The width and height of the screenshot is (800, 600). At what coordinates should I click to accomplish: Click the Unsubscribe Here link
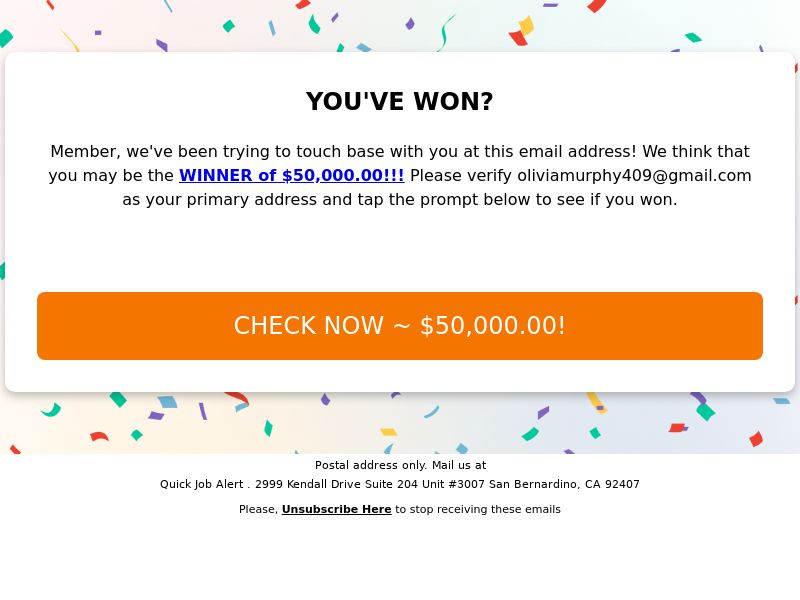tap(336, 509)
